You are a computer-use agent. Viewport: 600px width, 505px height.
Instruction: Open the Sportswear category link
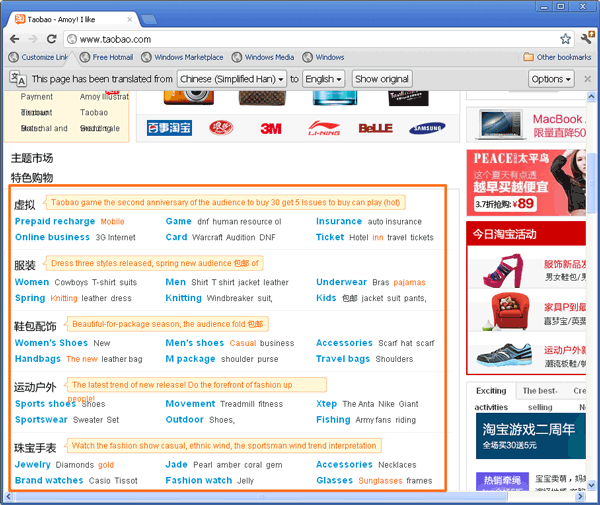tap(41, 420)
